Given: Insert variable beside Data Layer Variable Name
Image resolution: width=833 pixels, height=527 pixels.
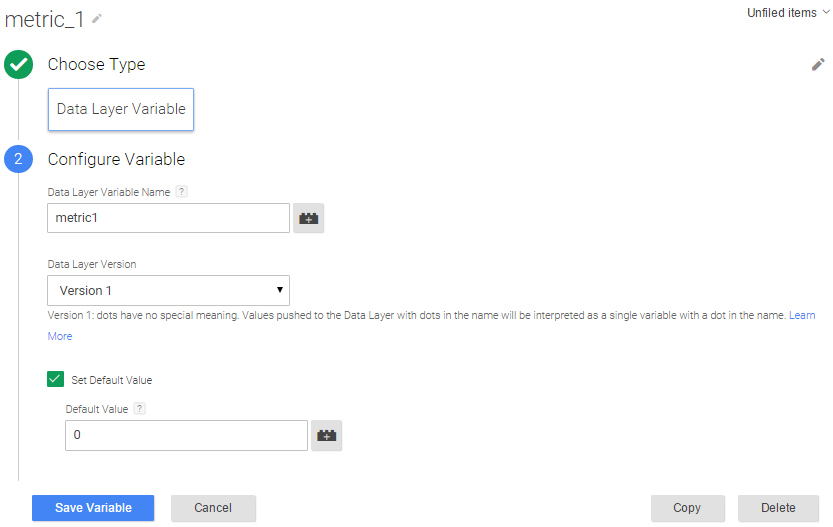Looking at the screenshot, I should (309, 218).
